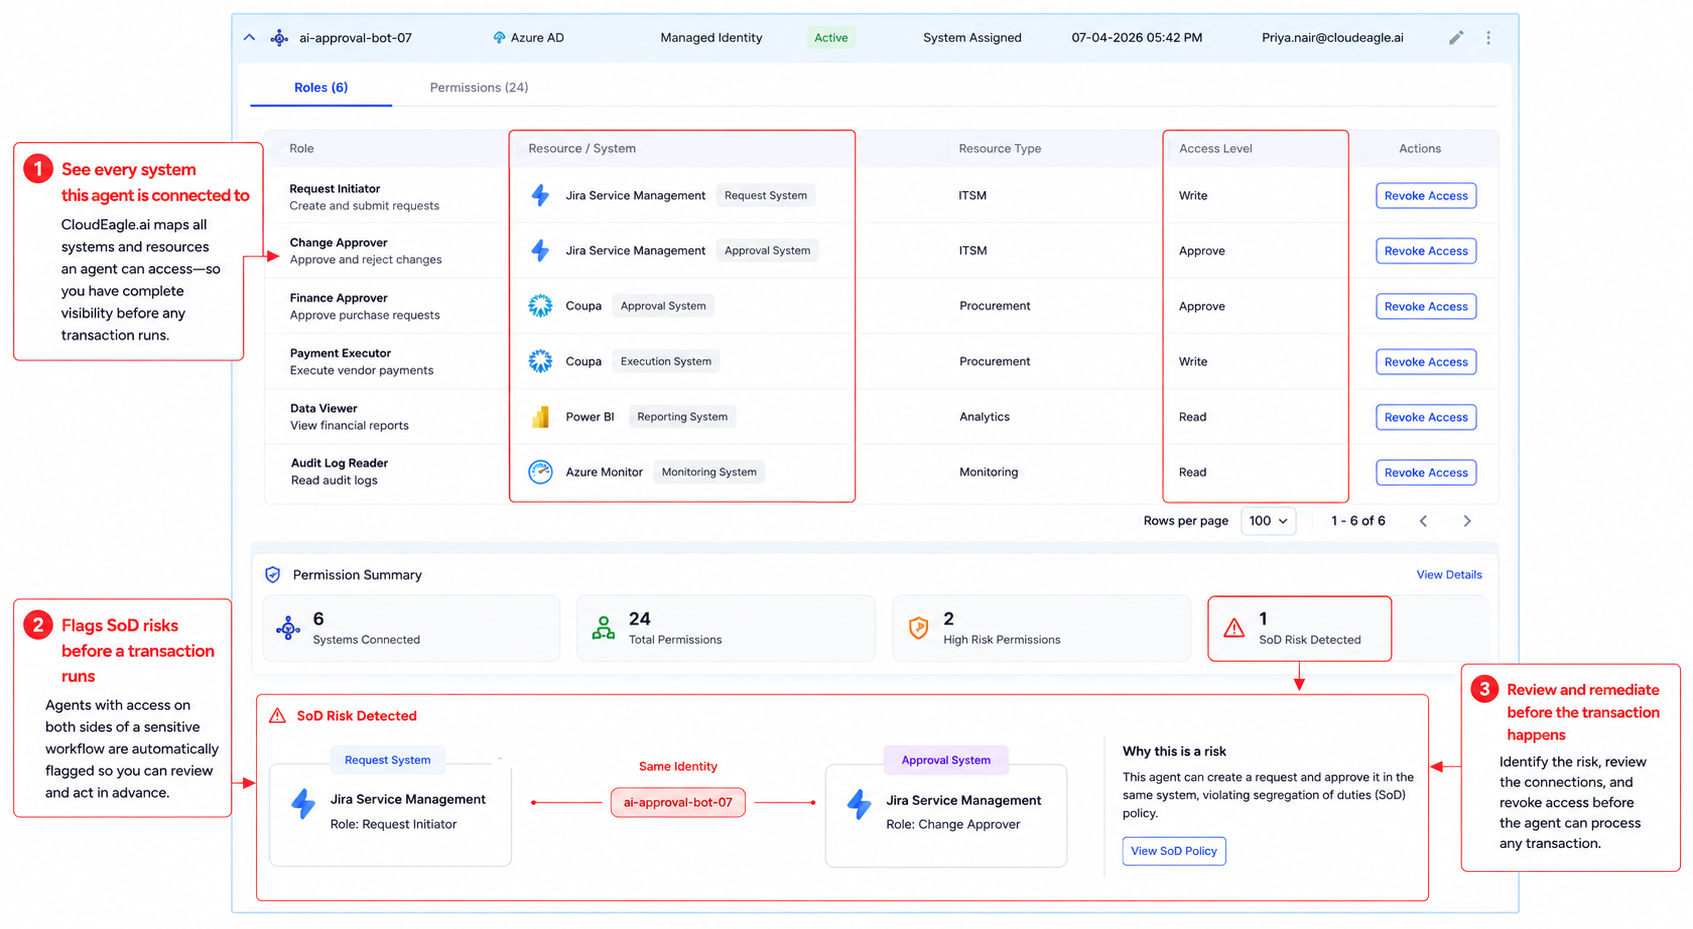Click the date 07-04-2026 05:42 PM
Screen dimensions: 1693x929
point(1137,38)
